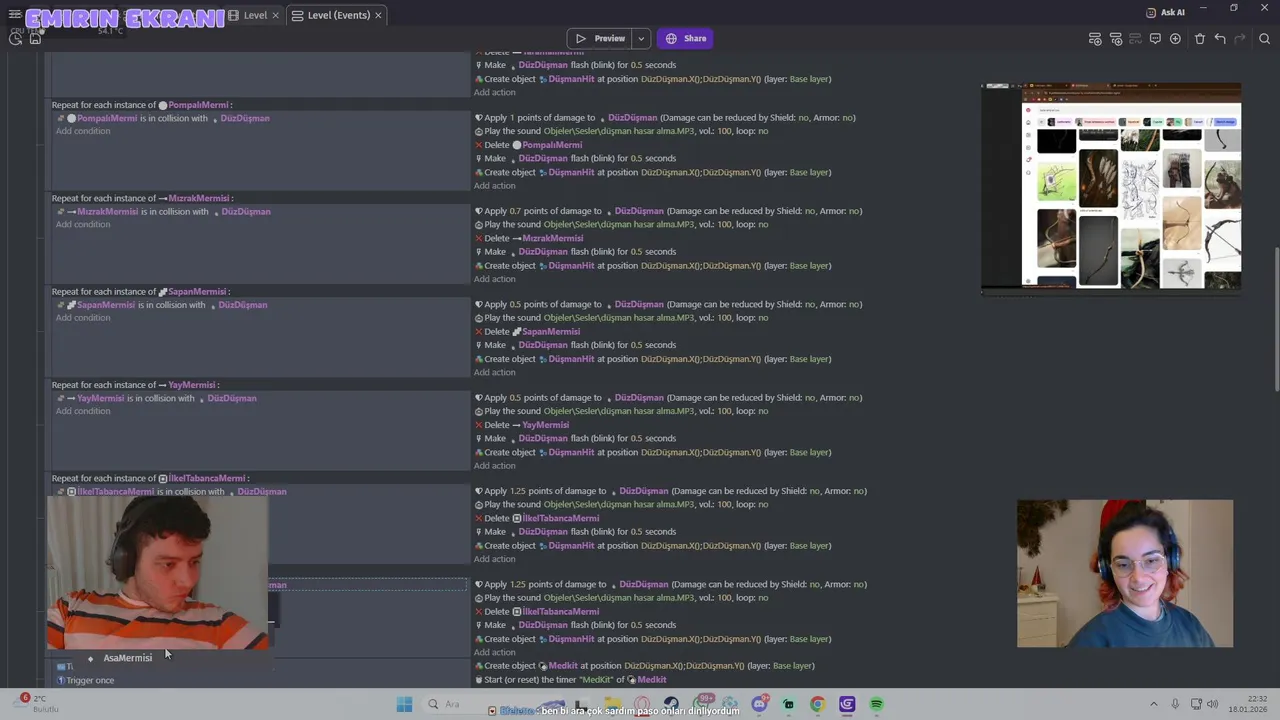This screenshot has height=720, width=1280.
Task: Select 'Repeat for each instance of PompalıMermi' header
Action: [142, 104]
